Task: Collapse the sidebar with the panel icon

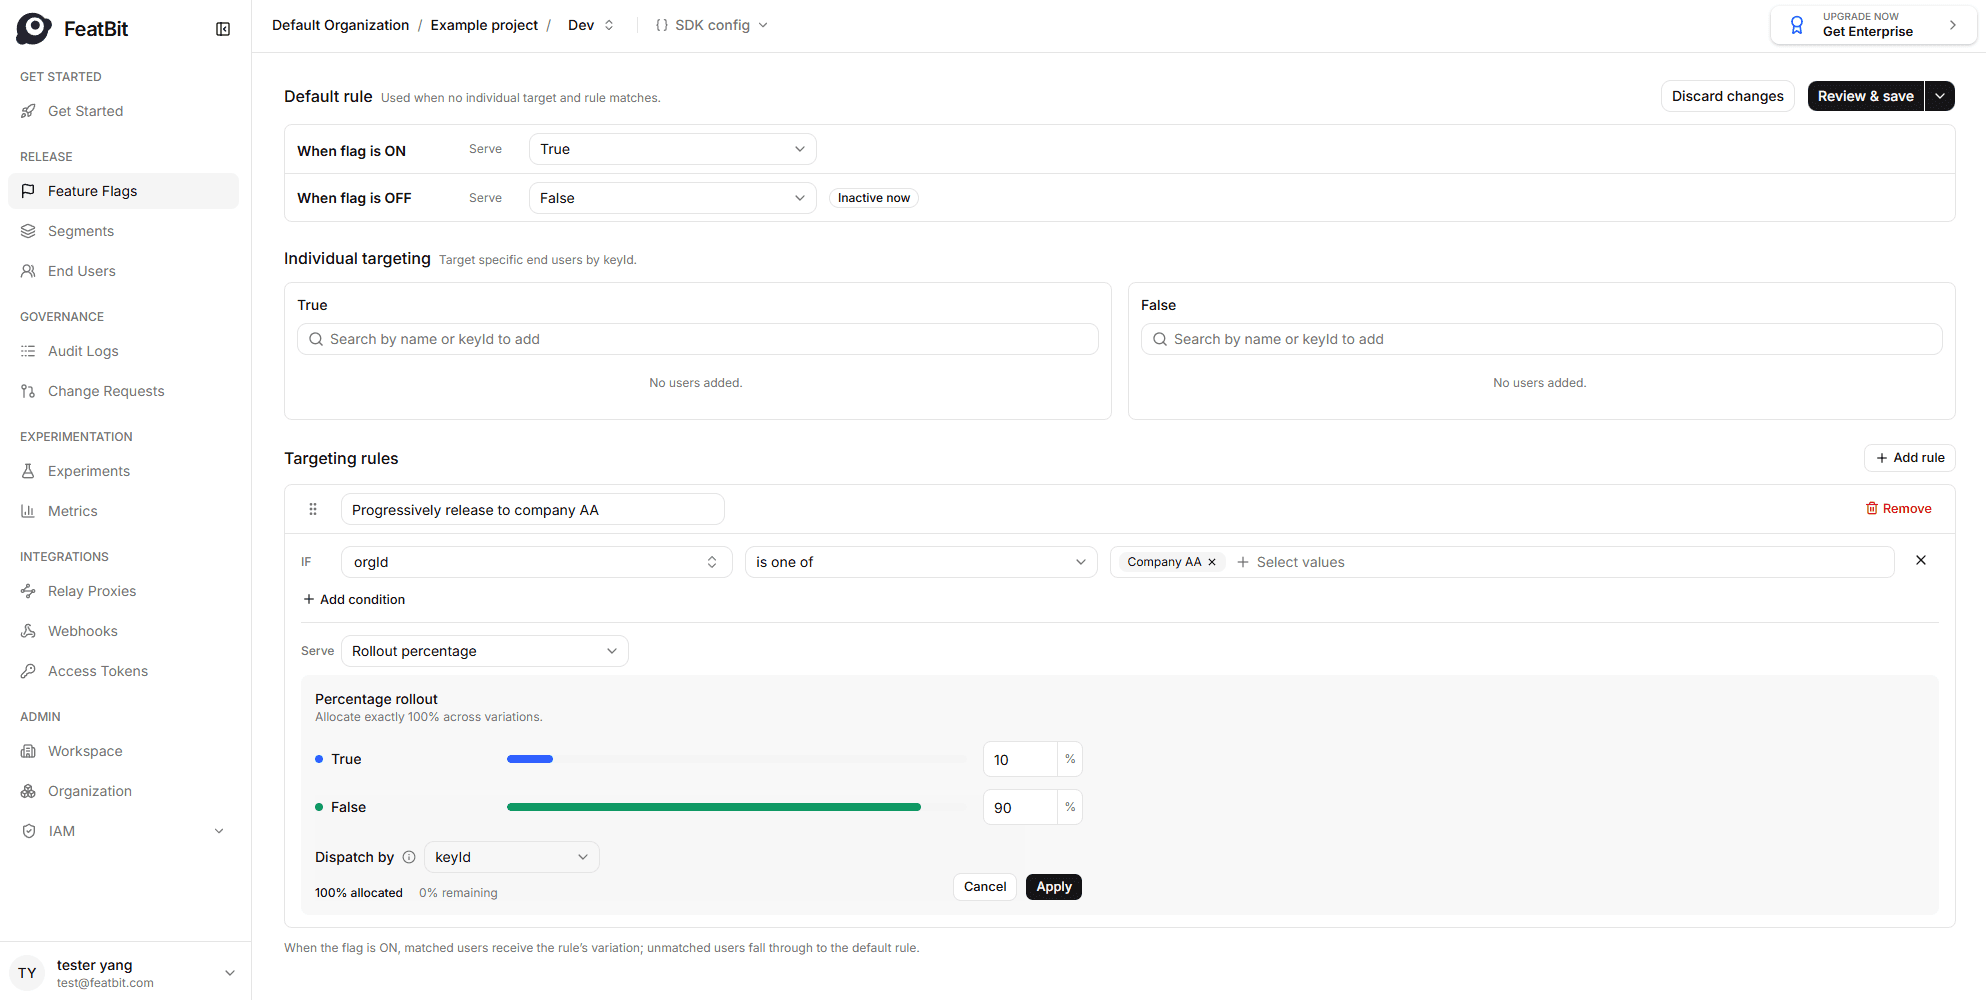Action: pos(223,29)
